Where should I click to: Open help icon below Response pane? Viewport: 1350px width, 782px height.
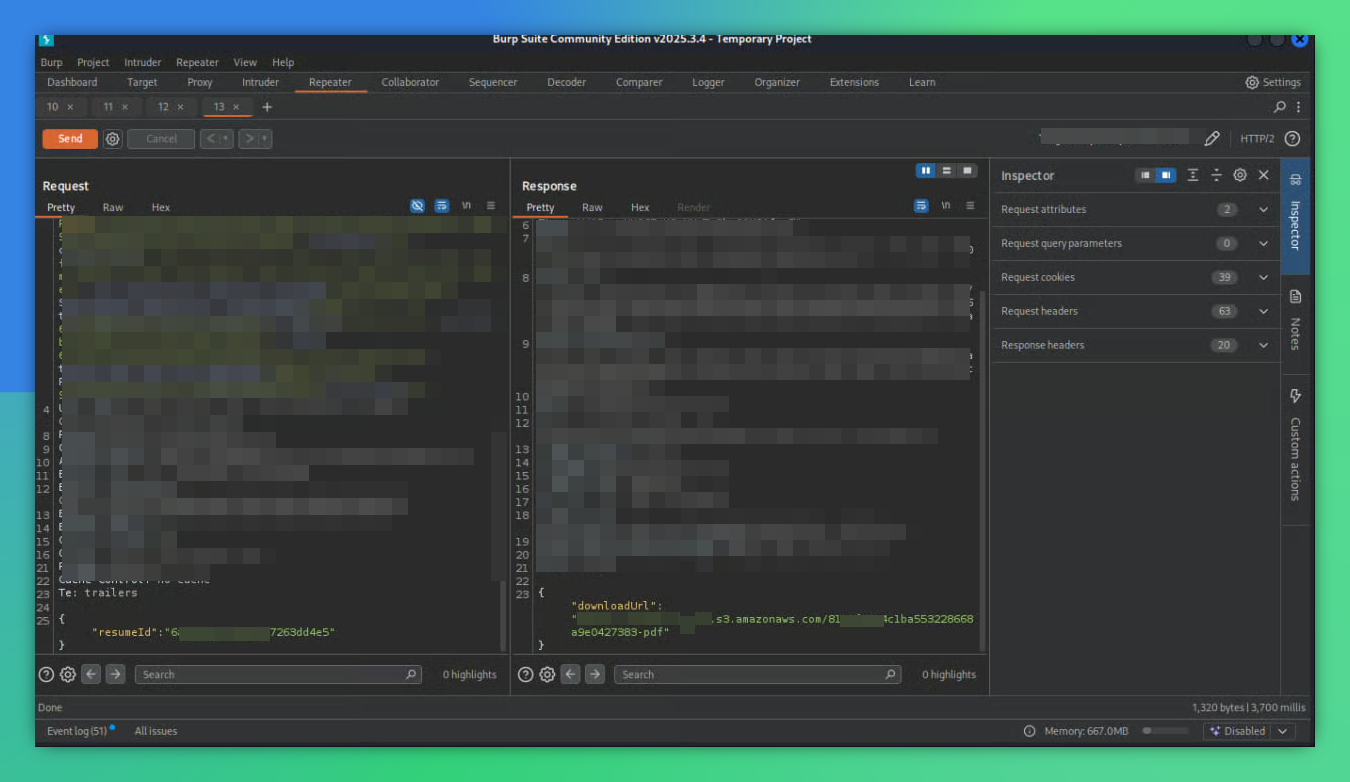[526, 675]
